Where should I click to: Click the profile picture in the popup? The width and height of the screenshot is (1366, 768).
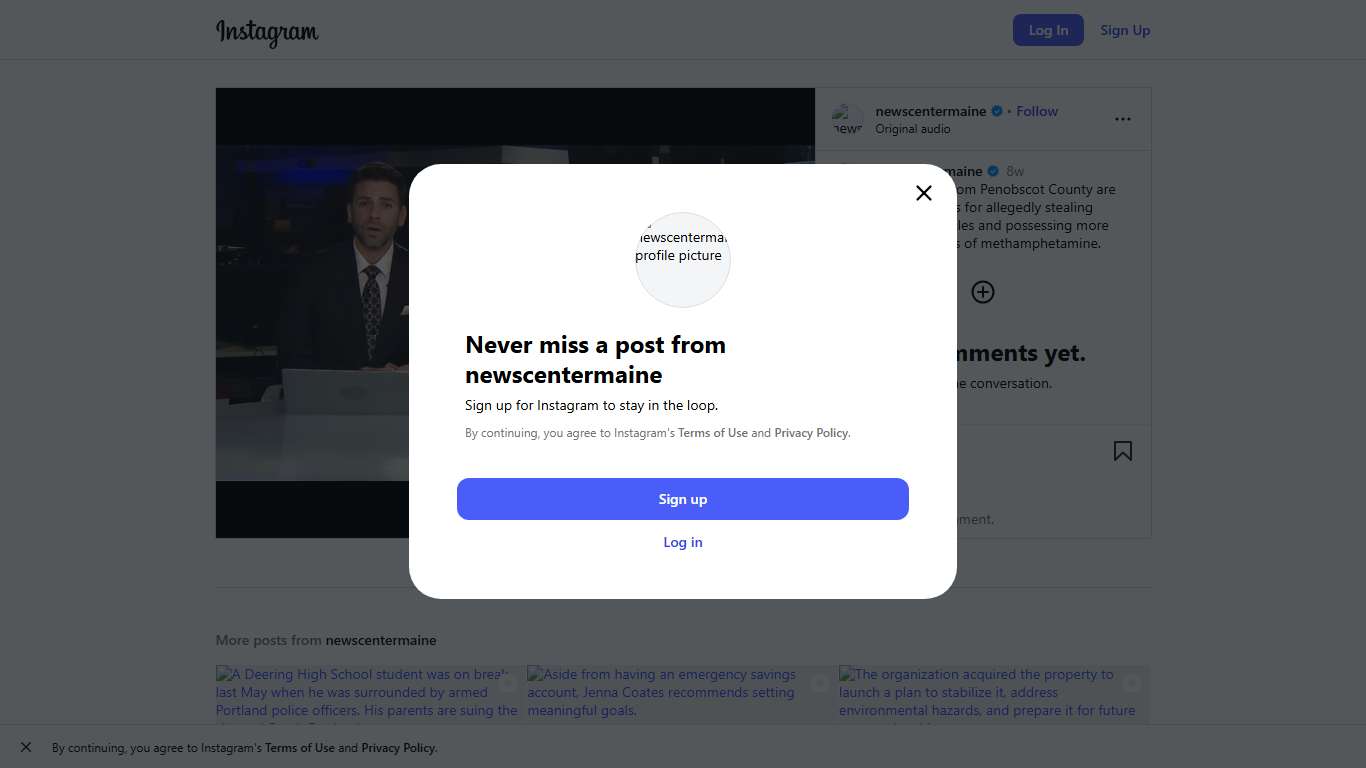[683, 259]
